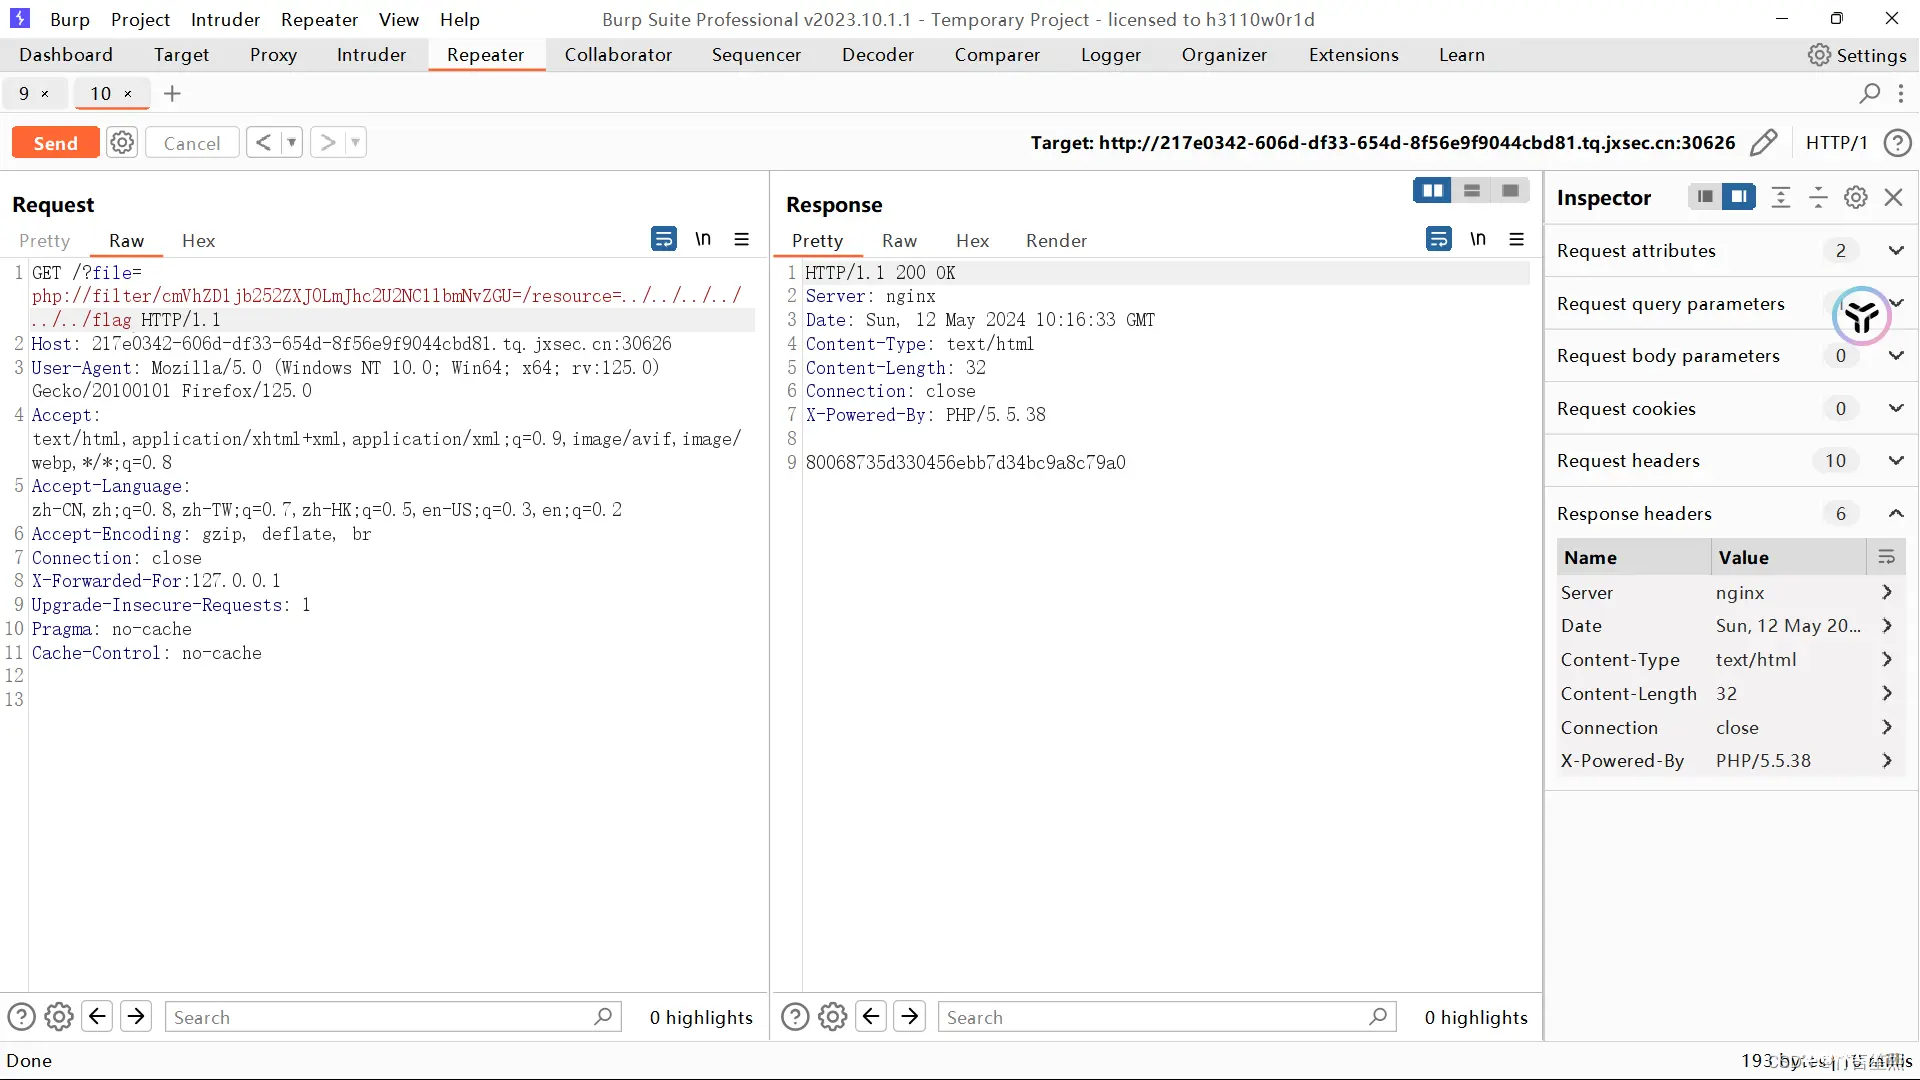
Task: Open response editor hamburger menu
Action: click(1516, 239)
